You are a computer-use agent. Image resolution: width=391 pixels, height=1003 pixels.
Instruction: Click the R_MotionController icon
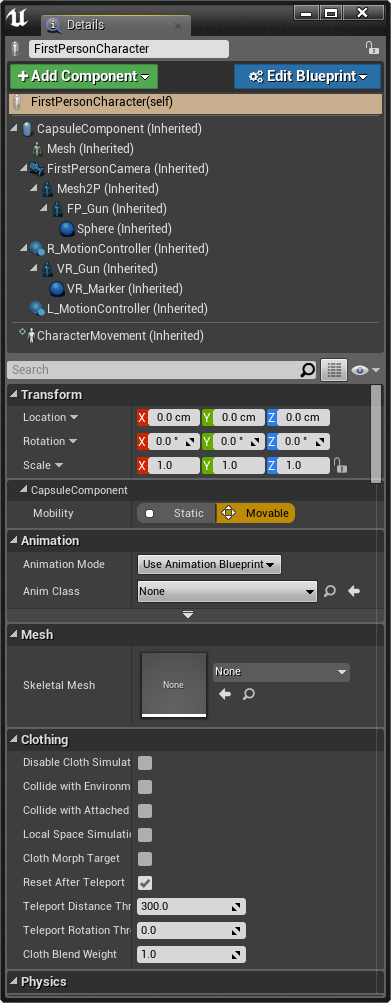coord(36,249)
